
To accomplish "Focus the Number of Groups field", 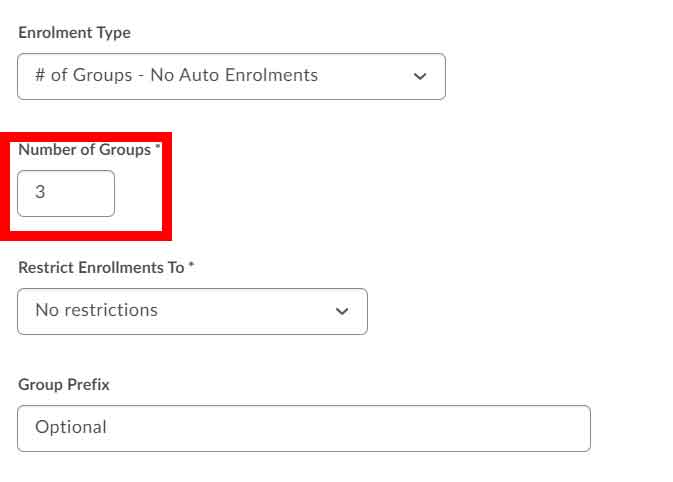I will click(x=66, y=193).
